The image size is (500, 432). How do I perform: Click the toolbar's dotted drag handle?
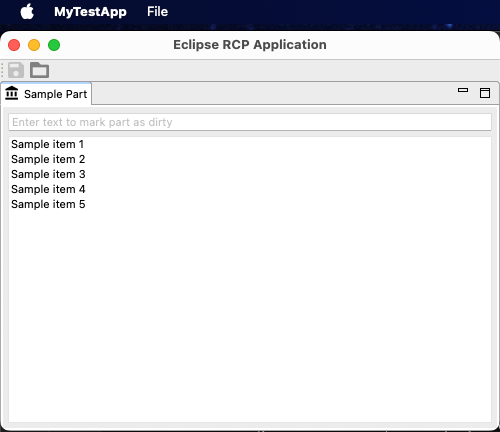tap(2, 70)
